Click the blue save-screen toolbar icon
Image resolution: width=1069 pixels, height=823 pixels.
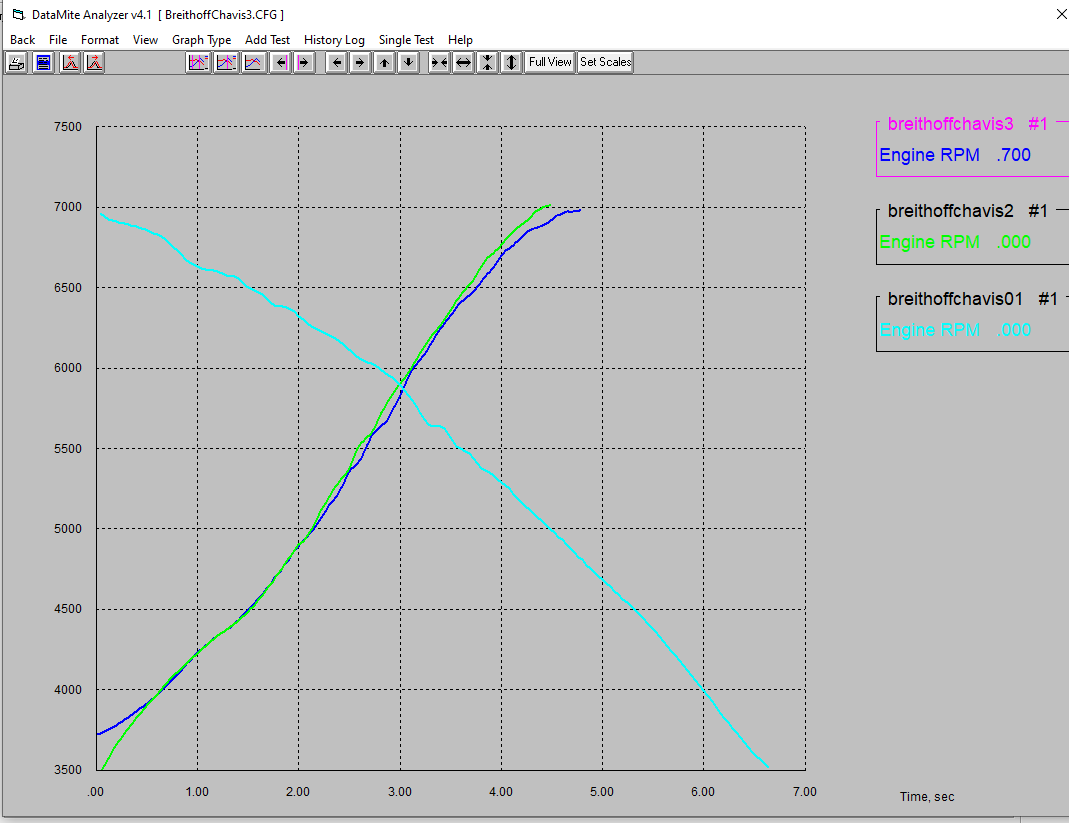(43, 63)
